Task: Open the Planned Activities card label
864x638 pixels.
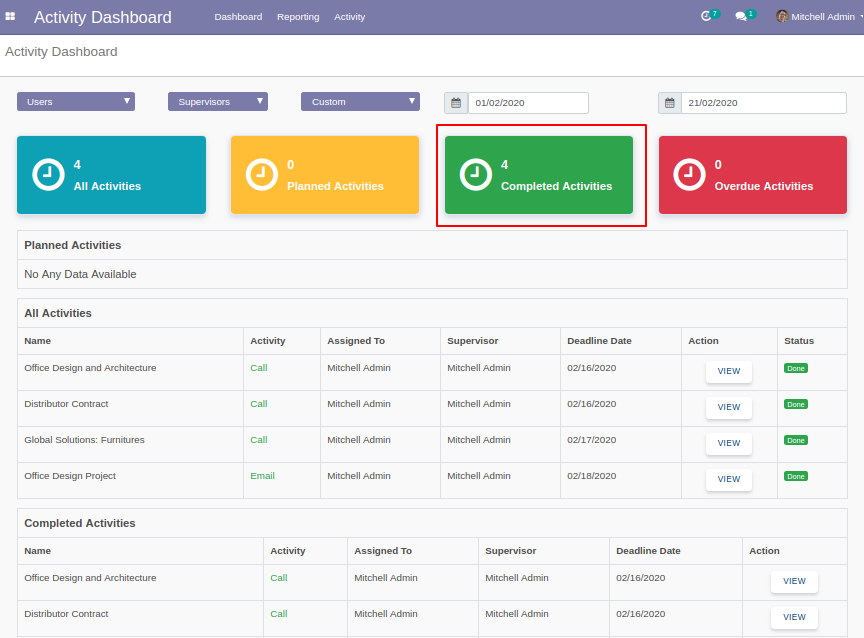Action: 335,186
